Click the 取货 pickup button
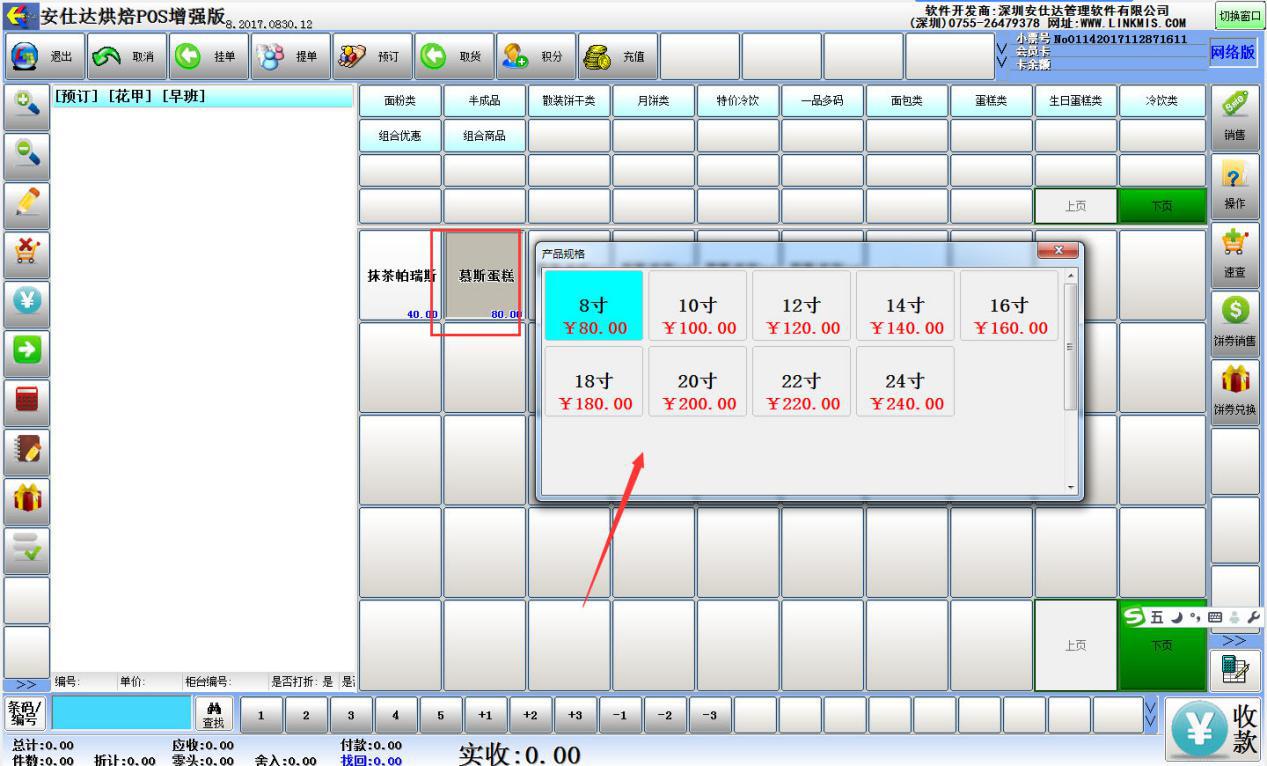This screenshot has height=766, width=1267. pyautogui.click(x=453, y=56)
